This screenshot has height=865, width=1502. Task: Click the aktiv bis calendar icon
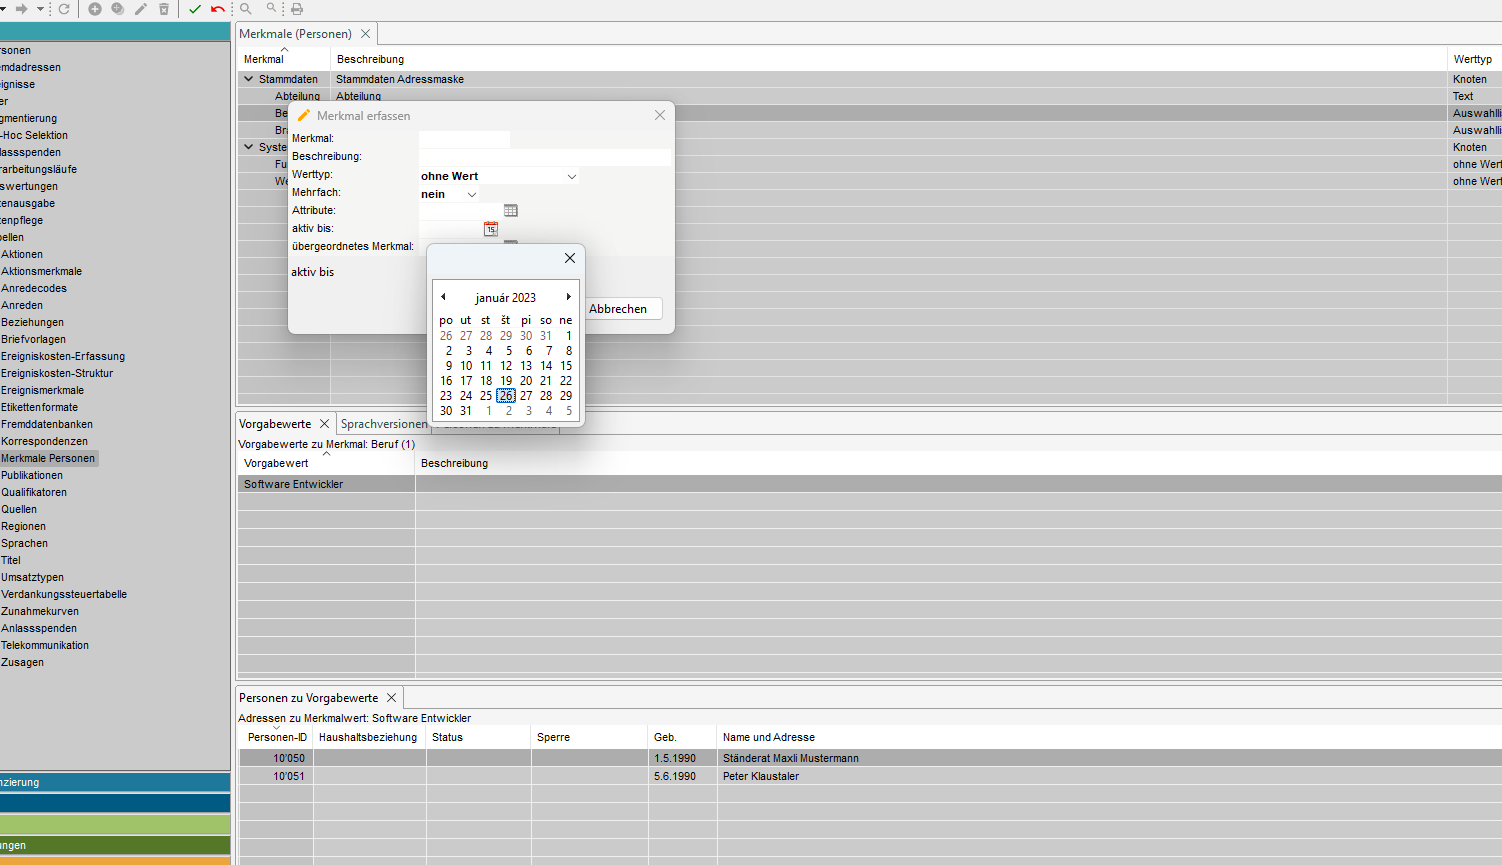(x=491, y=229)
